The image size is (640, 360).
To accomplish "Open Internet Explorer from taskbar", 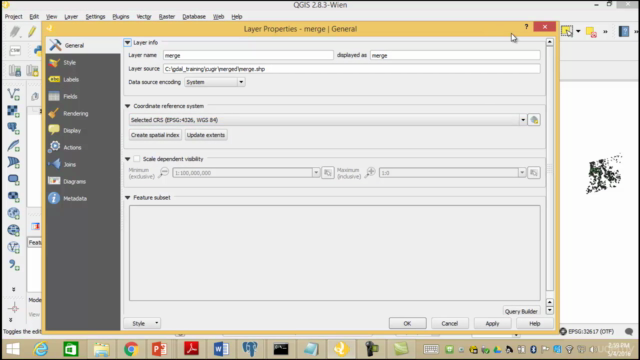I will point(41,349).
